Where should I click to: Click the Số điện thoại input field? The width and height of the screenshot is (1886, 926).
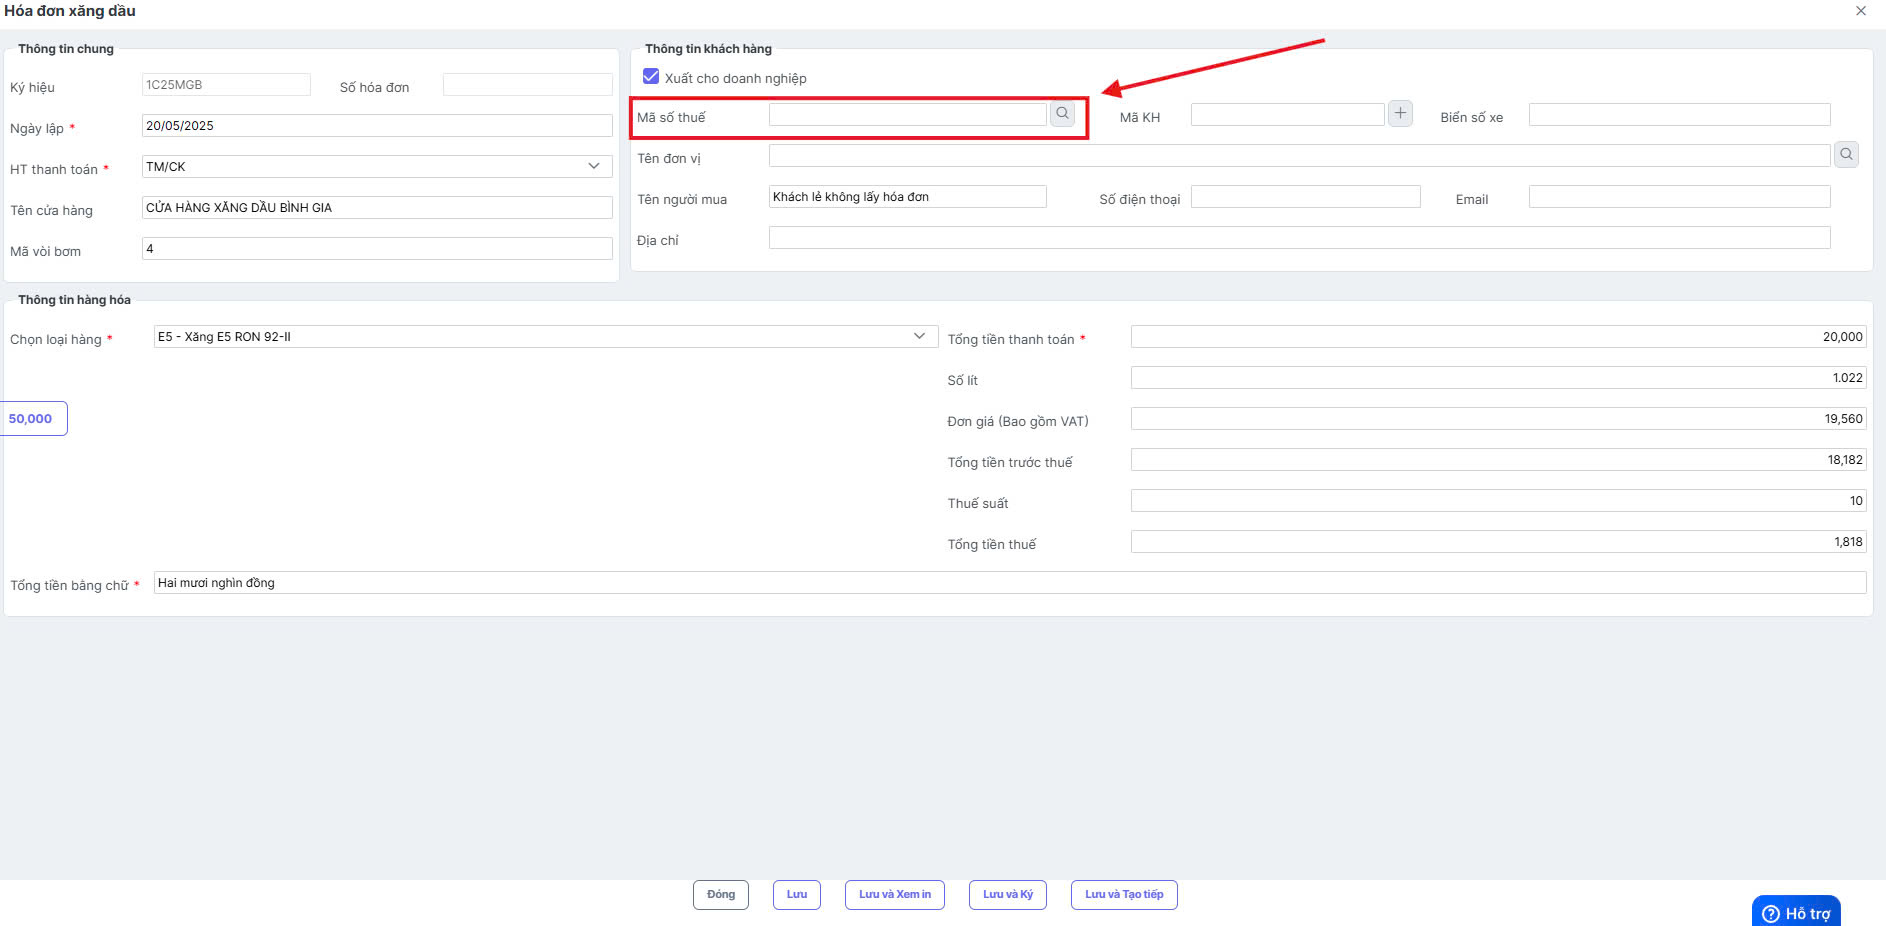tap(1305, 197)
